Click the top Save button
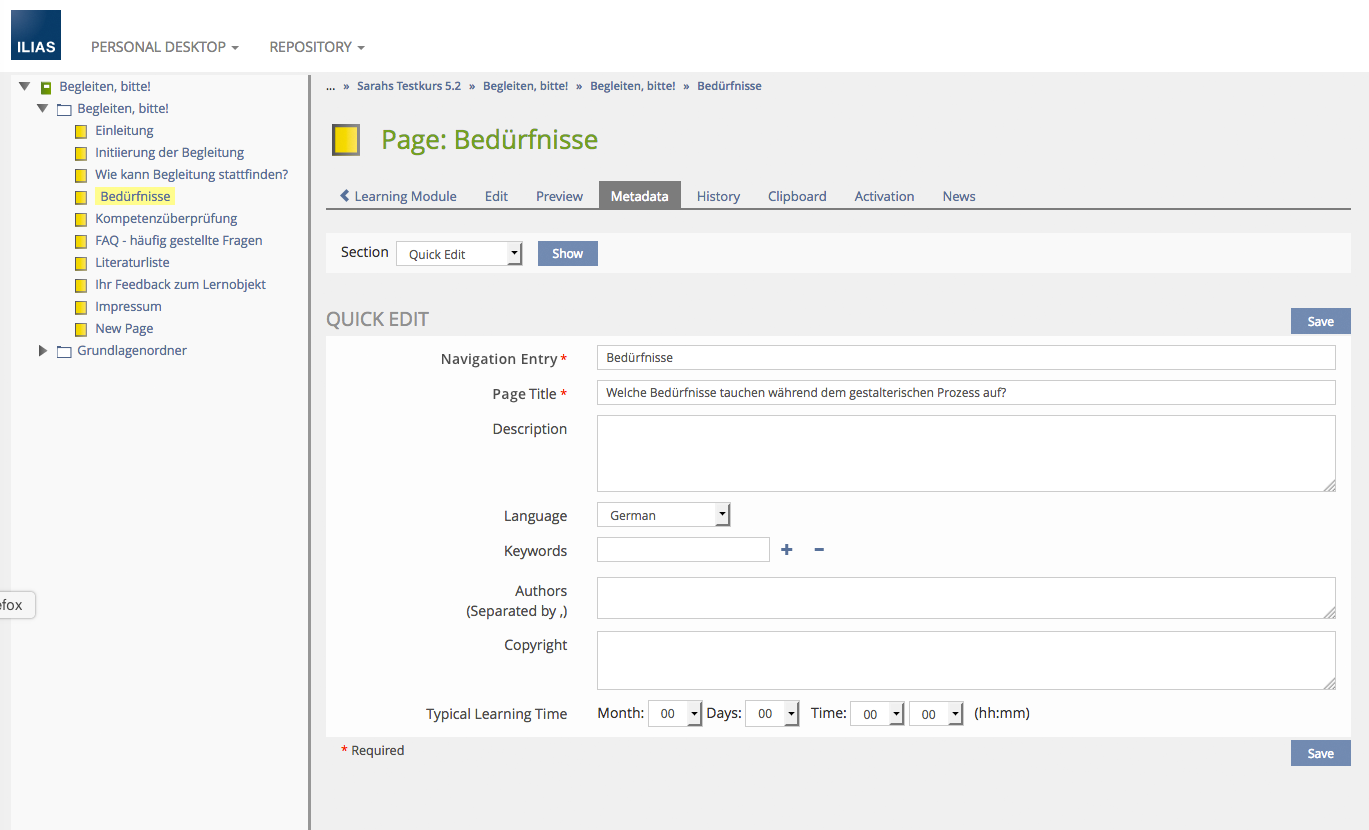The image size is (1369, 830). pyautogui.click(x=1320, y=321)
